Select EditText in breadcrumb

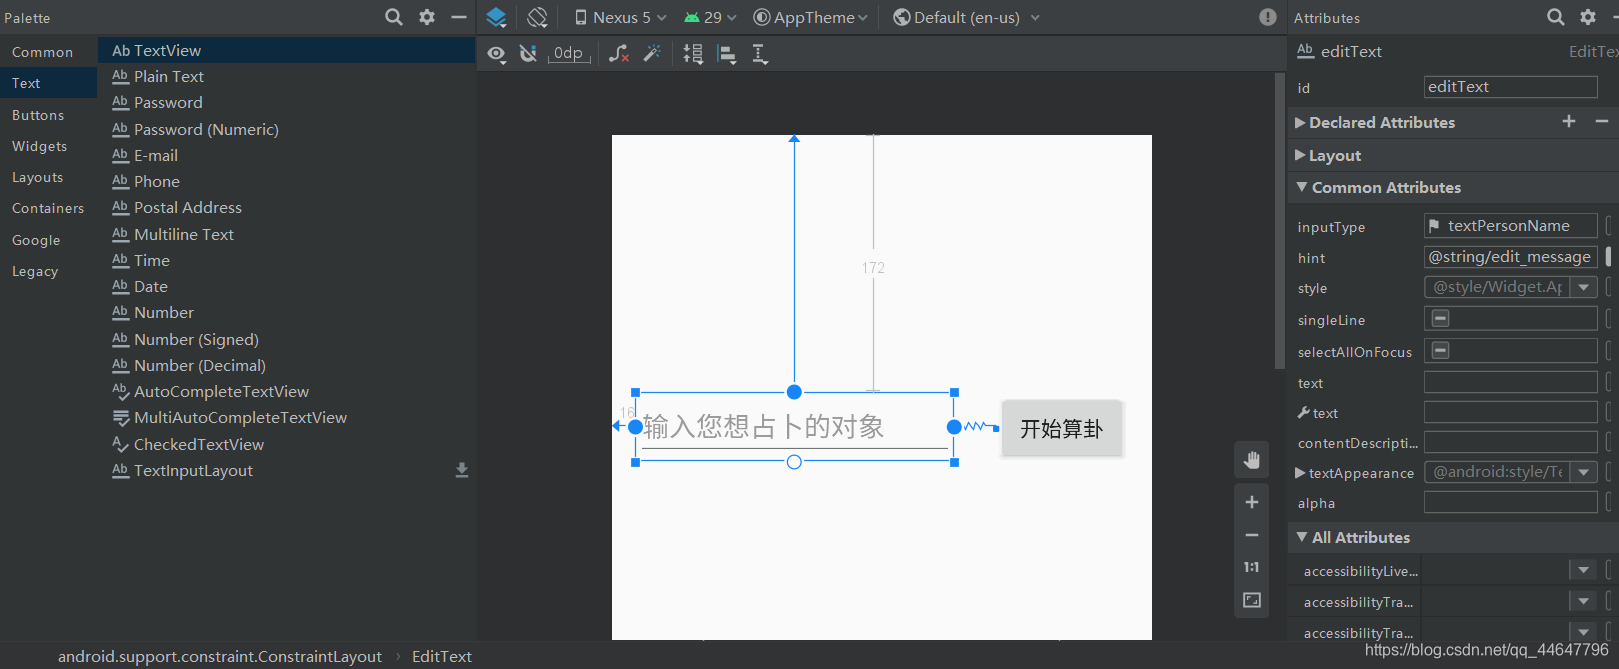tap(441, 656)
